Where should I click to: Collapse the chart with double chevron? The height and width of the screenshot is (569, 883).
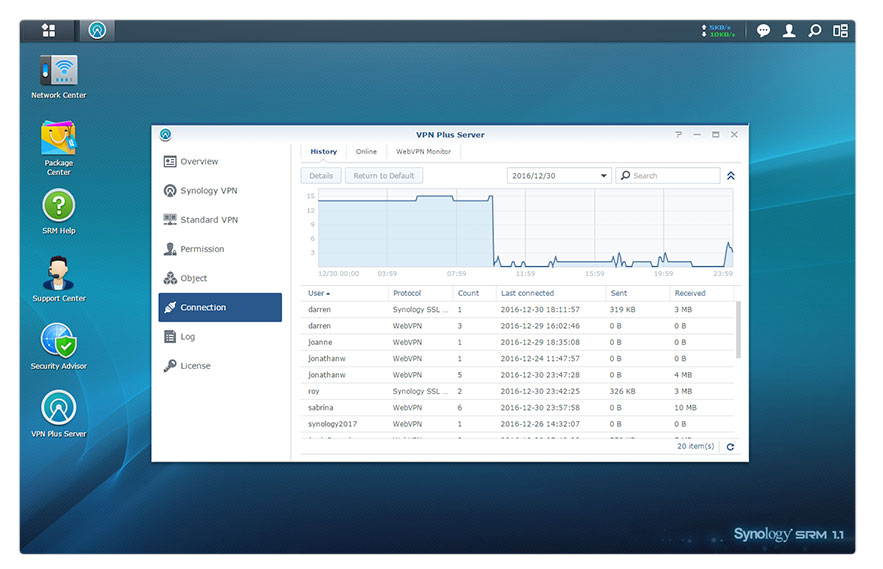(731, 176)
